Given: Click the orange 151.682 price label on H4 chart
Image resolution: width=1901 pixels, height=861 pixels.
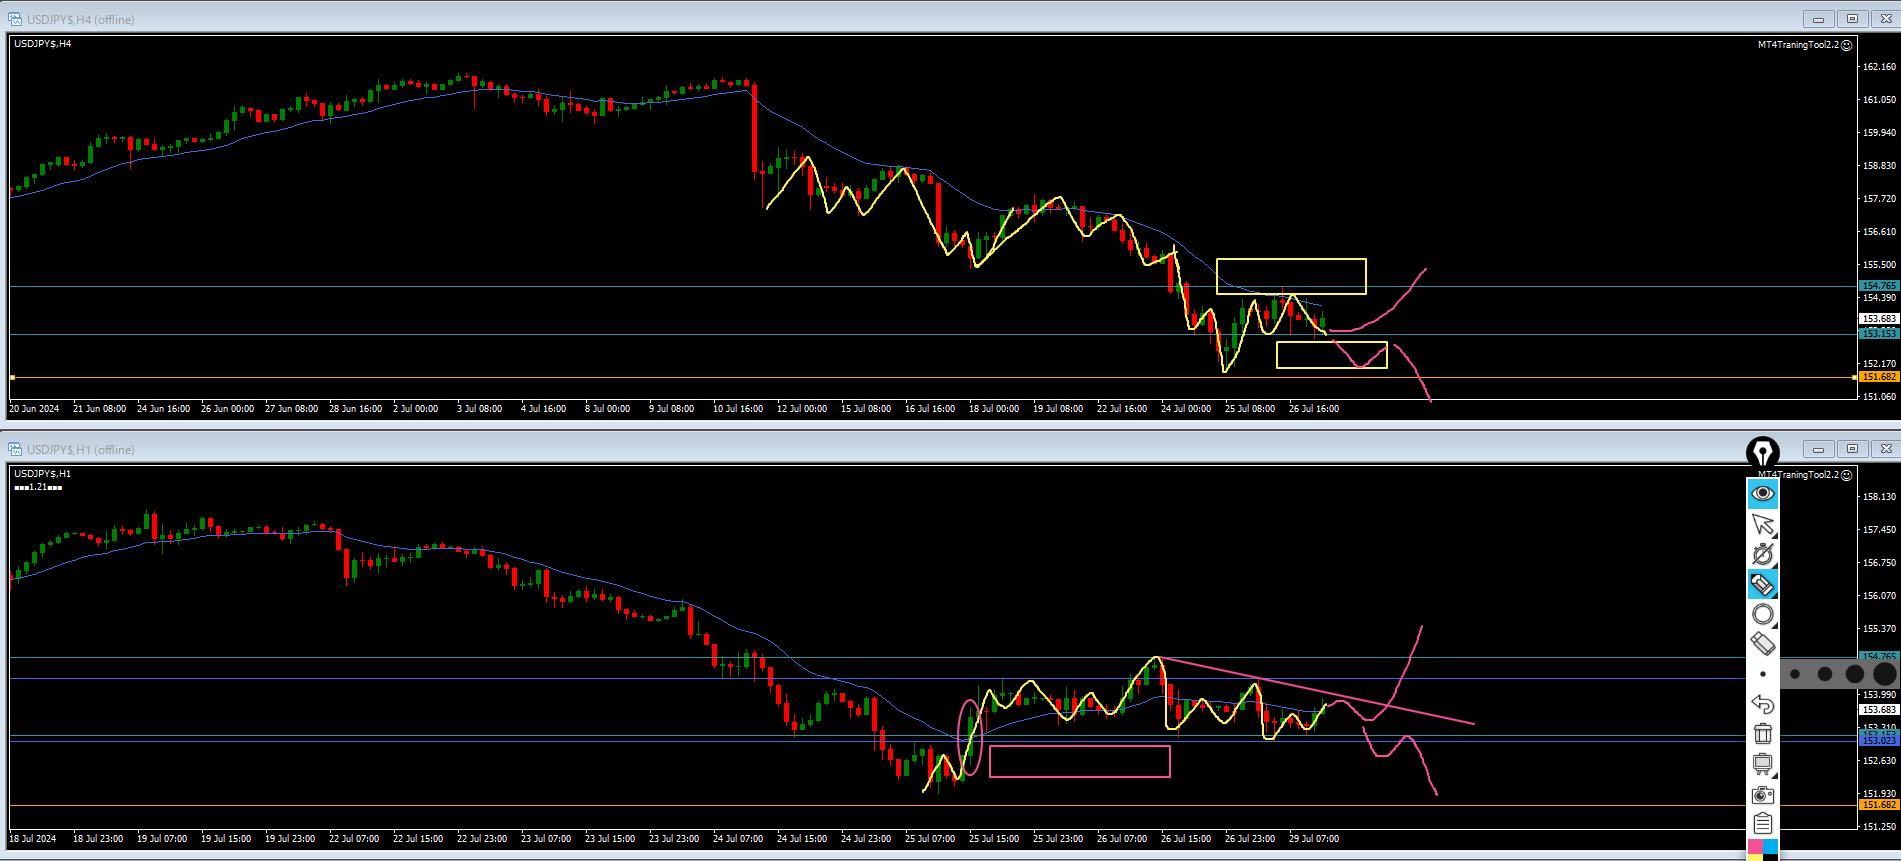Looking at the screenshot, I should (1879, 377).
